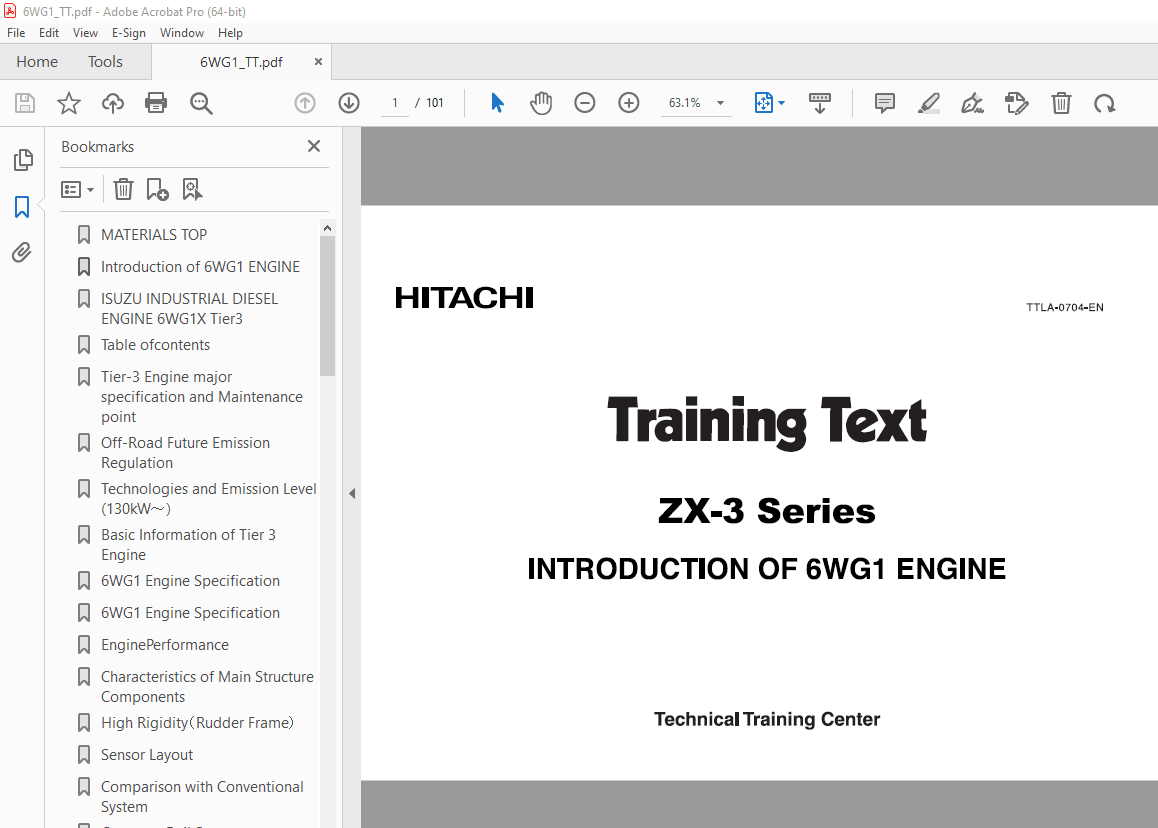Open the Edit menu
This screenshot has width=1158, height=828.
pyautogui.click(x=49, y=32)
